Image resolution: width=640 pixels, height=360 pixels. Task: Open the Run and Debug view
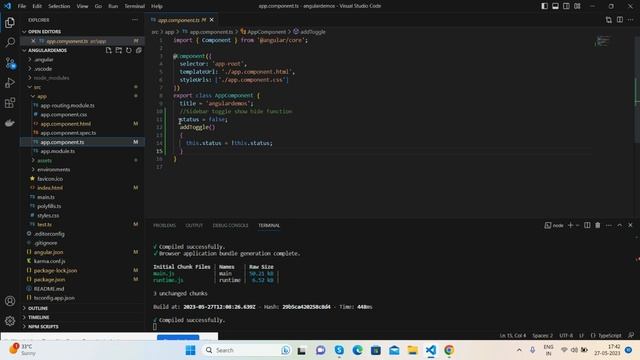(10, 83)
